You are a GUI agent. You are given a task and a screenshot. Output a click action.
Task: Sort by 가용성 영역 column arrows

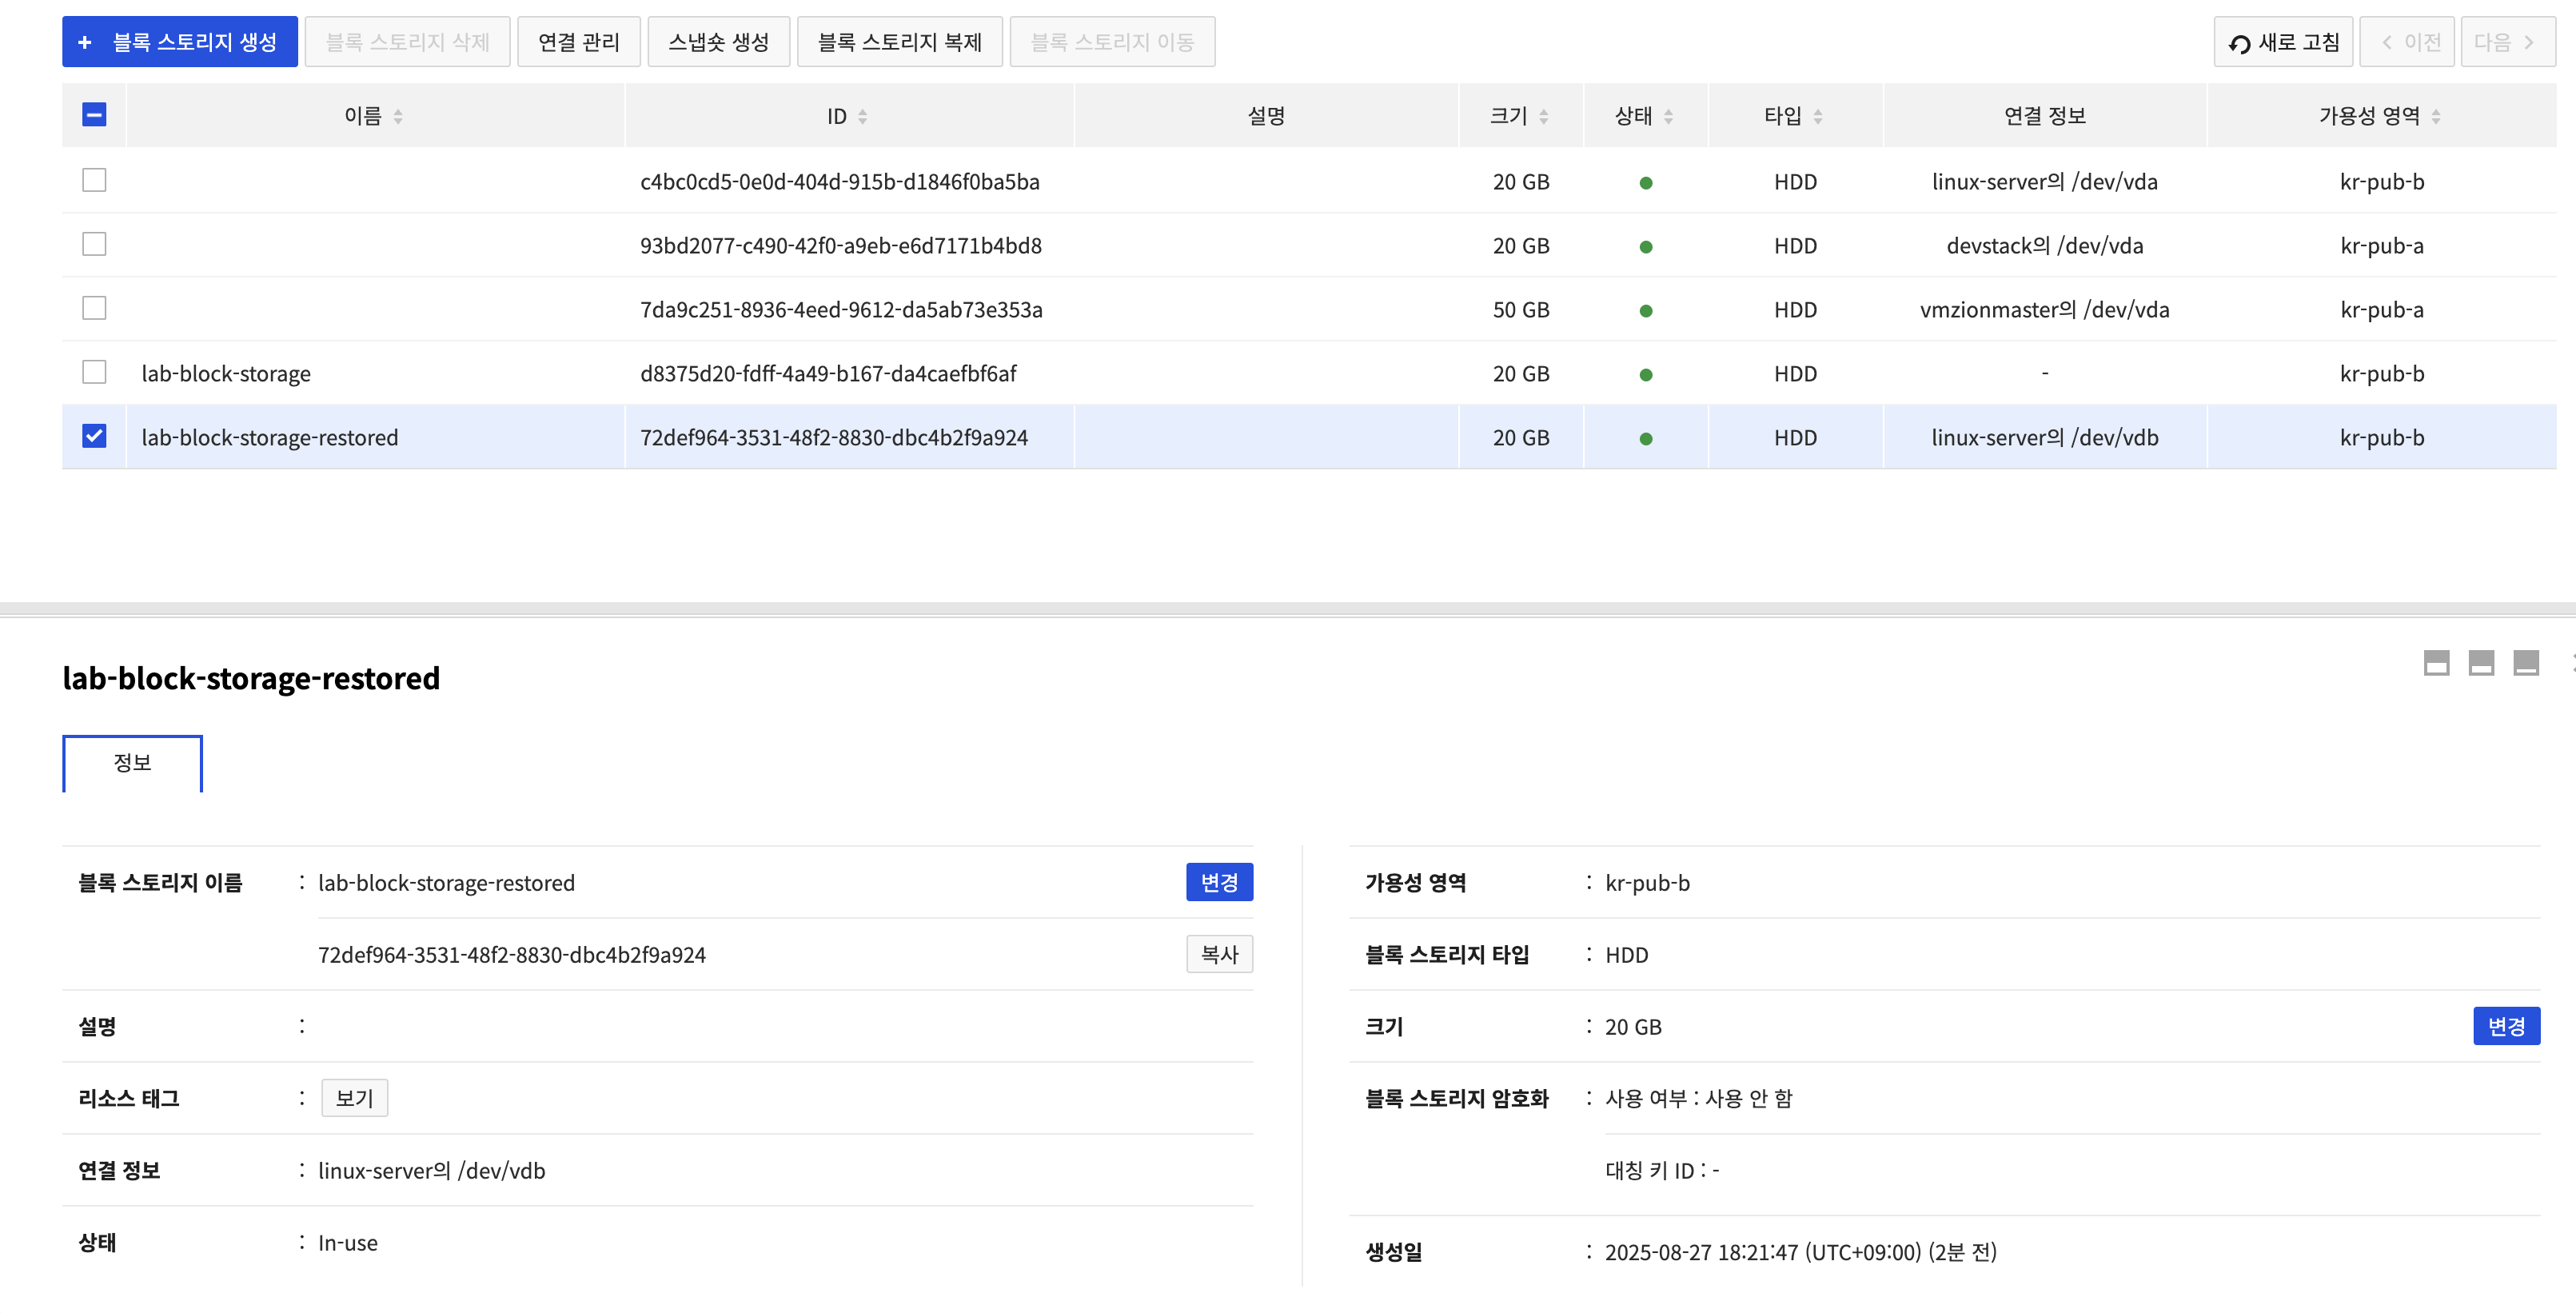tap(2435, 117)
